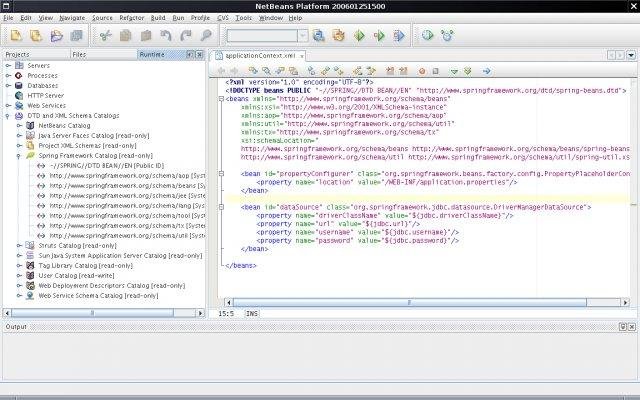640x400 pixels.
Task: Click the Validate XML double-arrow icon
Action: [468, 71]
